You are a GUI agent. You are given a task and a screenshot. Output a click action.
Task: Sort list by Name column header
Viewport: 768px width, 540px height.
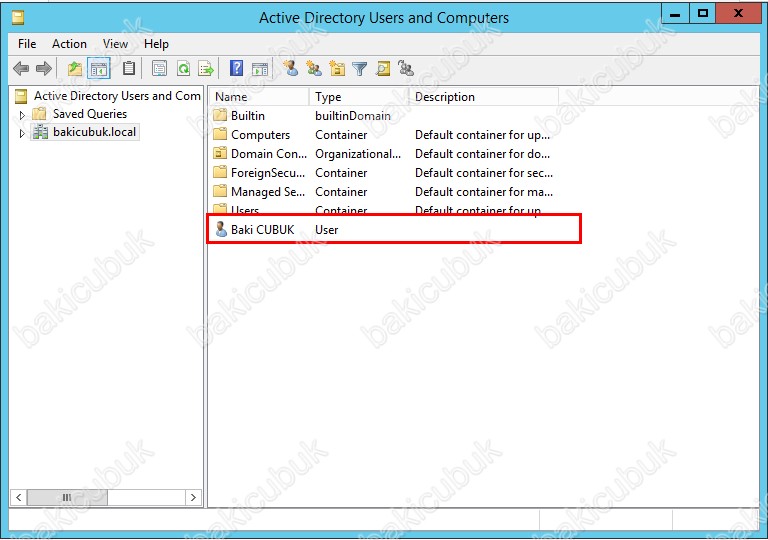[258, 97]
